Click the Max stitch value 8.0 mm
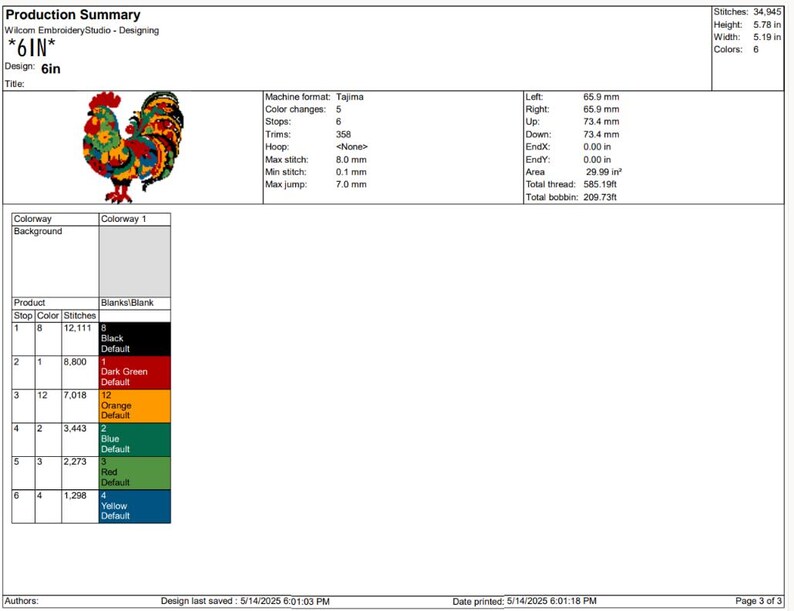This screenshot has height=611, width=794. tap(351, 159)
